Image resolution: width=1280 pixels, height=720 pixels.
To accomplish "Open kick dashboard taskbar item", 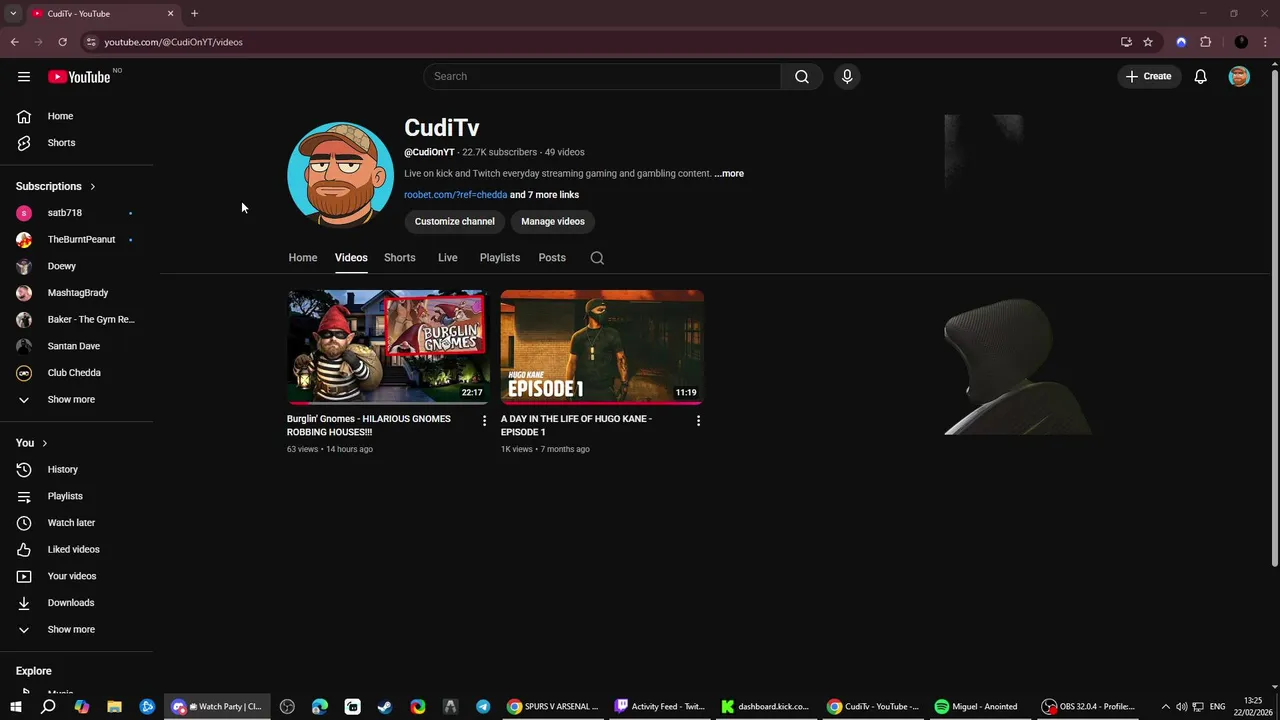I will pos(765,706).
